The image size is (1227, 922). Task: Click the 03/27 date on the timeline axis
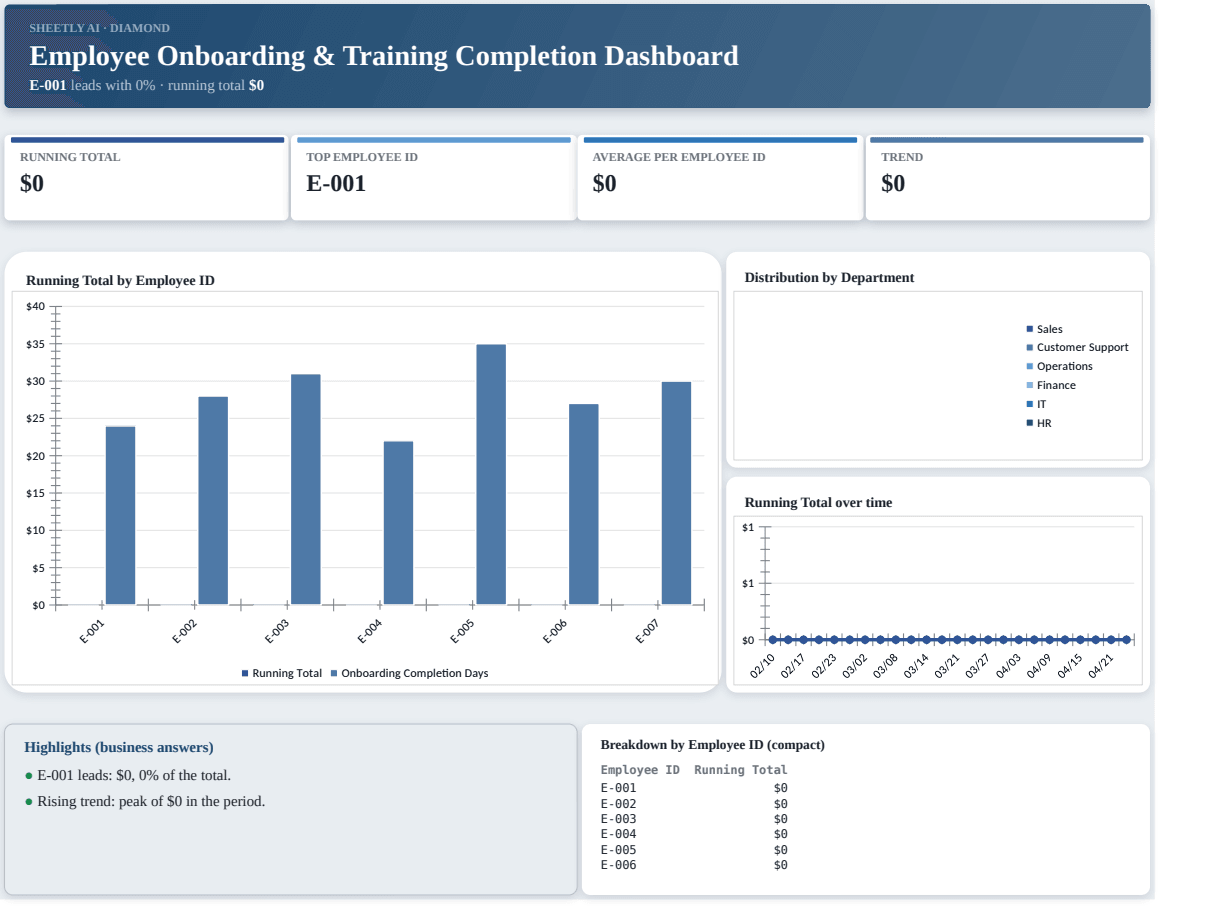(x=978, y=666)
